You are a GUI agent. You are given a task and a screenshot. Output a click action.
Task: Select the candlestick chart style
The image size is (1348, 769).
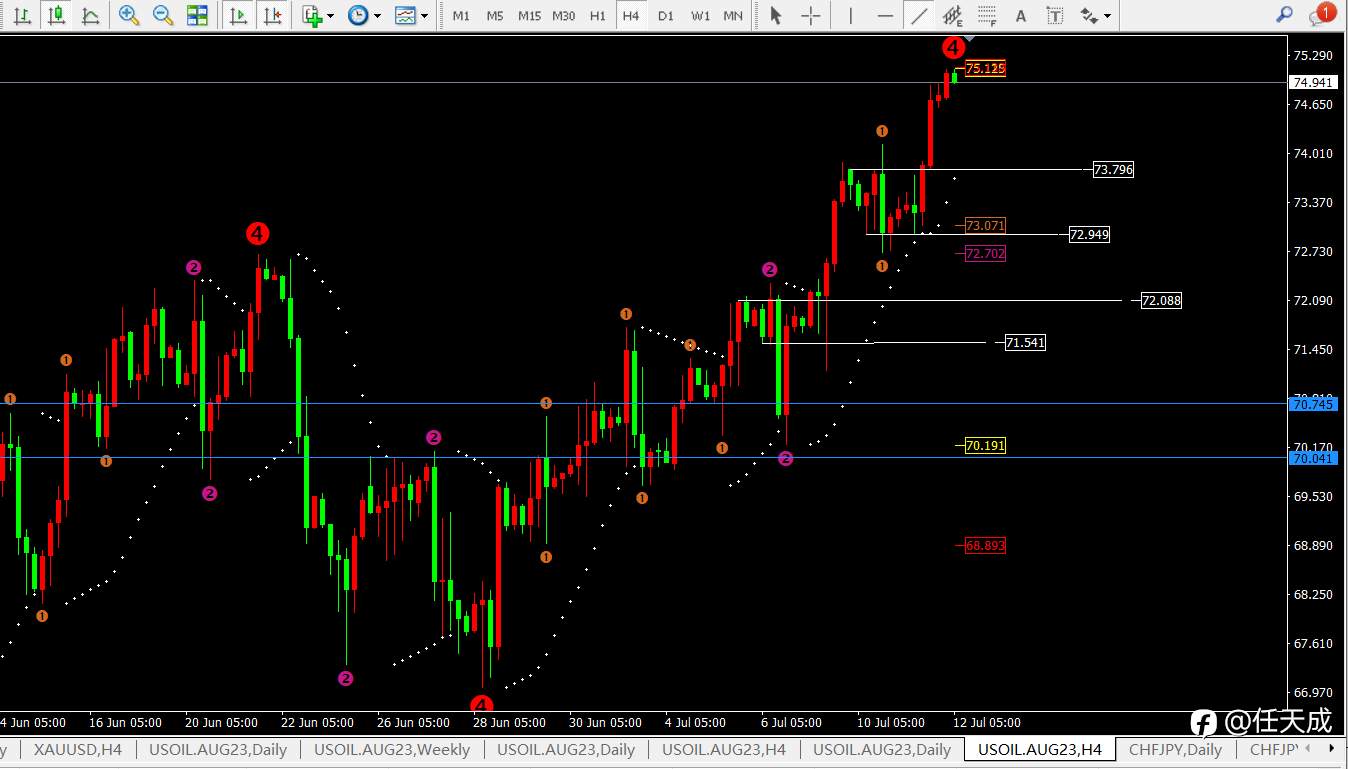57,15
